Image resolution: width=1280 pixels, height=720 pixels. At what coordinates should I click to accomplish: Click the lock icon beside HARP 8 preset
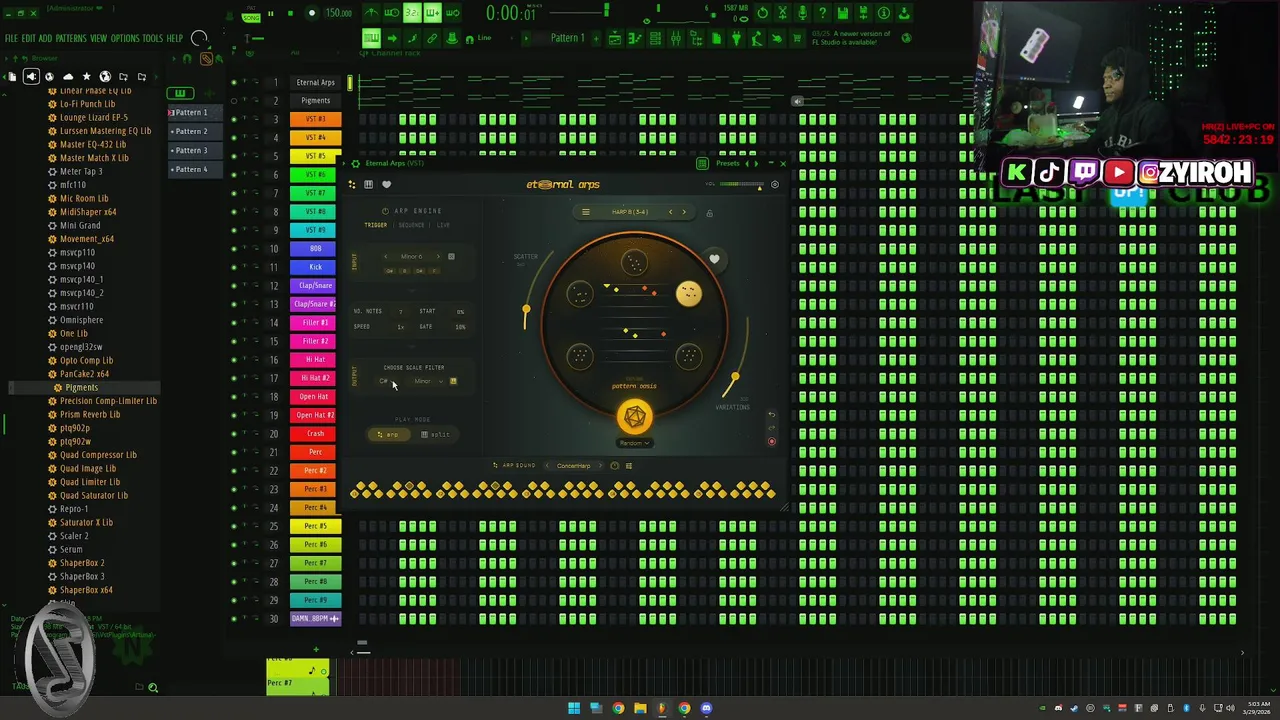[x=710, y=213]
